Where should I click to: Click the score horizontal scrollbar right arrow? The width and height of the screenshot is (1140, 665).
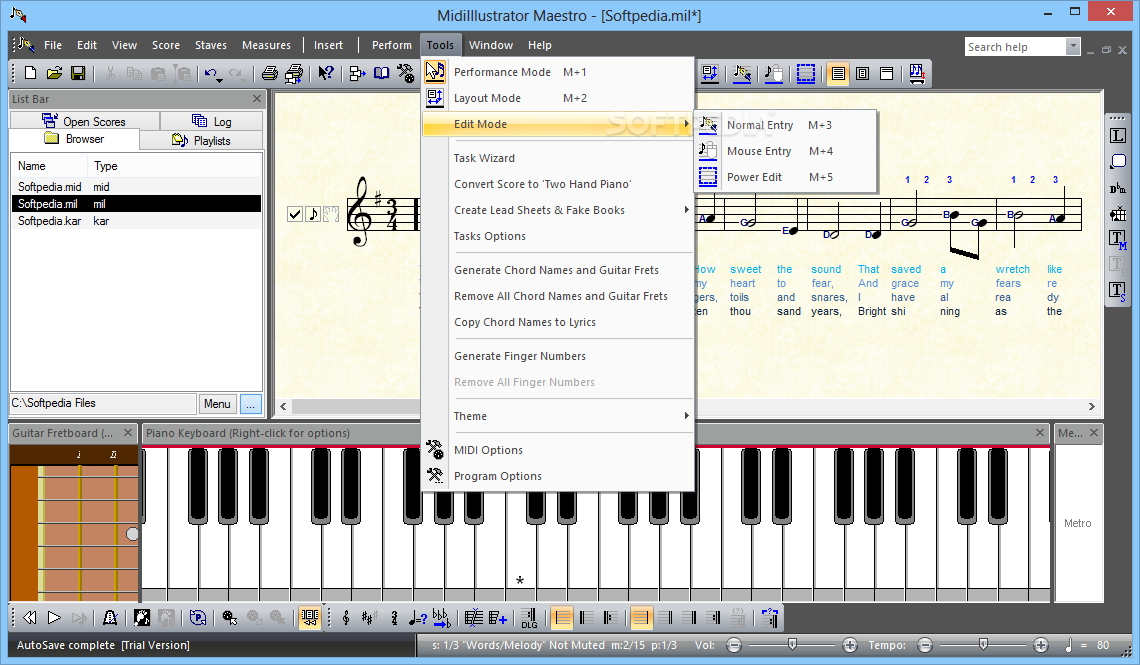pyautogui.click(x=1091, y=406)
